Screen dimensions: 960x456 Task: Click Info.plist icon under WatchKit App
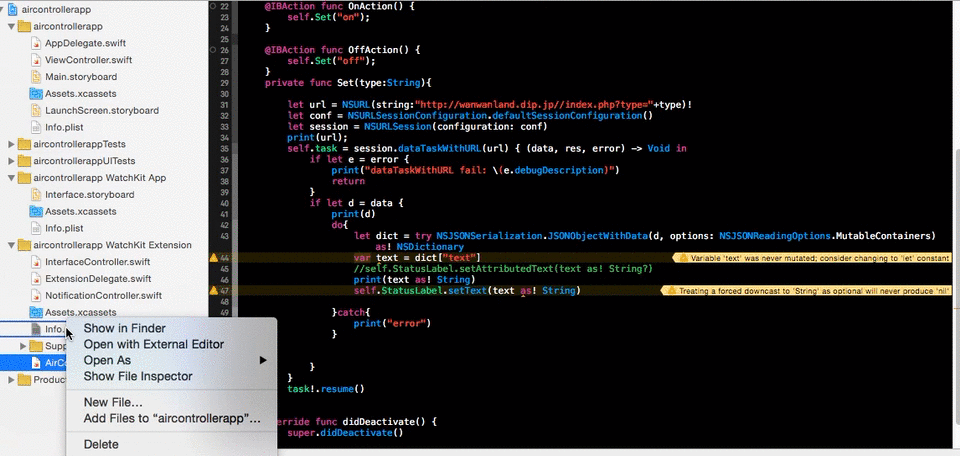[x=37, y=228]
